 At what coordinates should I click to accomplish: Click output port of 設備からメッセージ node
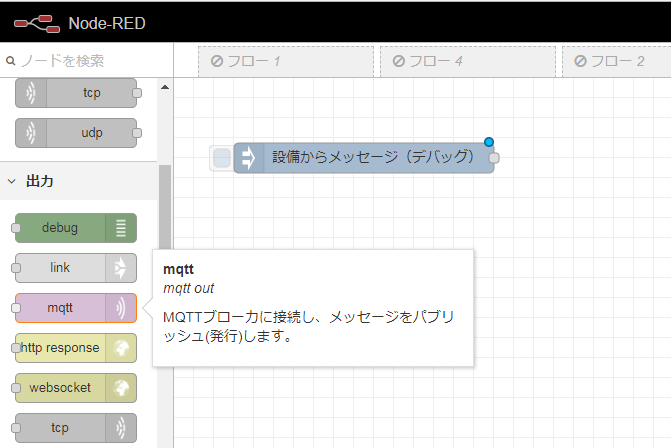(x=494, y=158)
